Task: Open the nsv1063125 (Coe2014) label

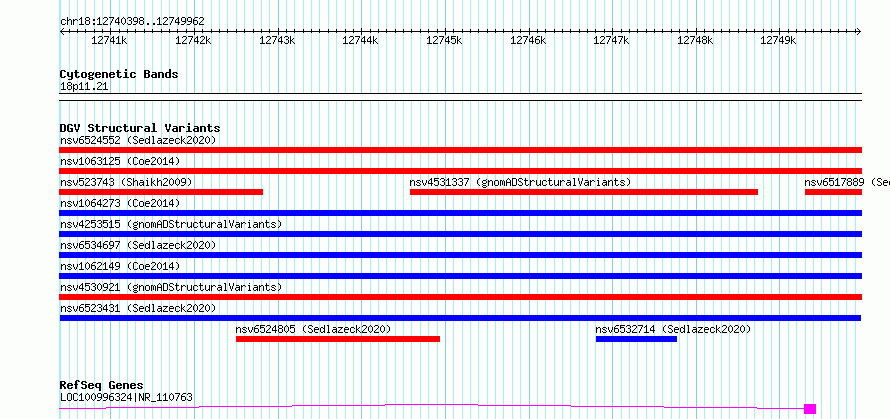Action: [x=120, y=161]
